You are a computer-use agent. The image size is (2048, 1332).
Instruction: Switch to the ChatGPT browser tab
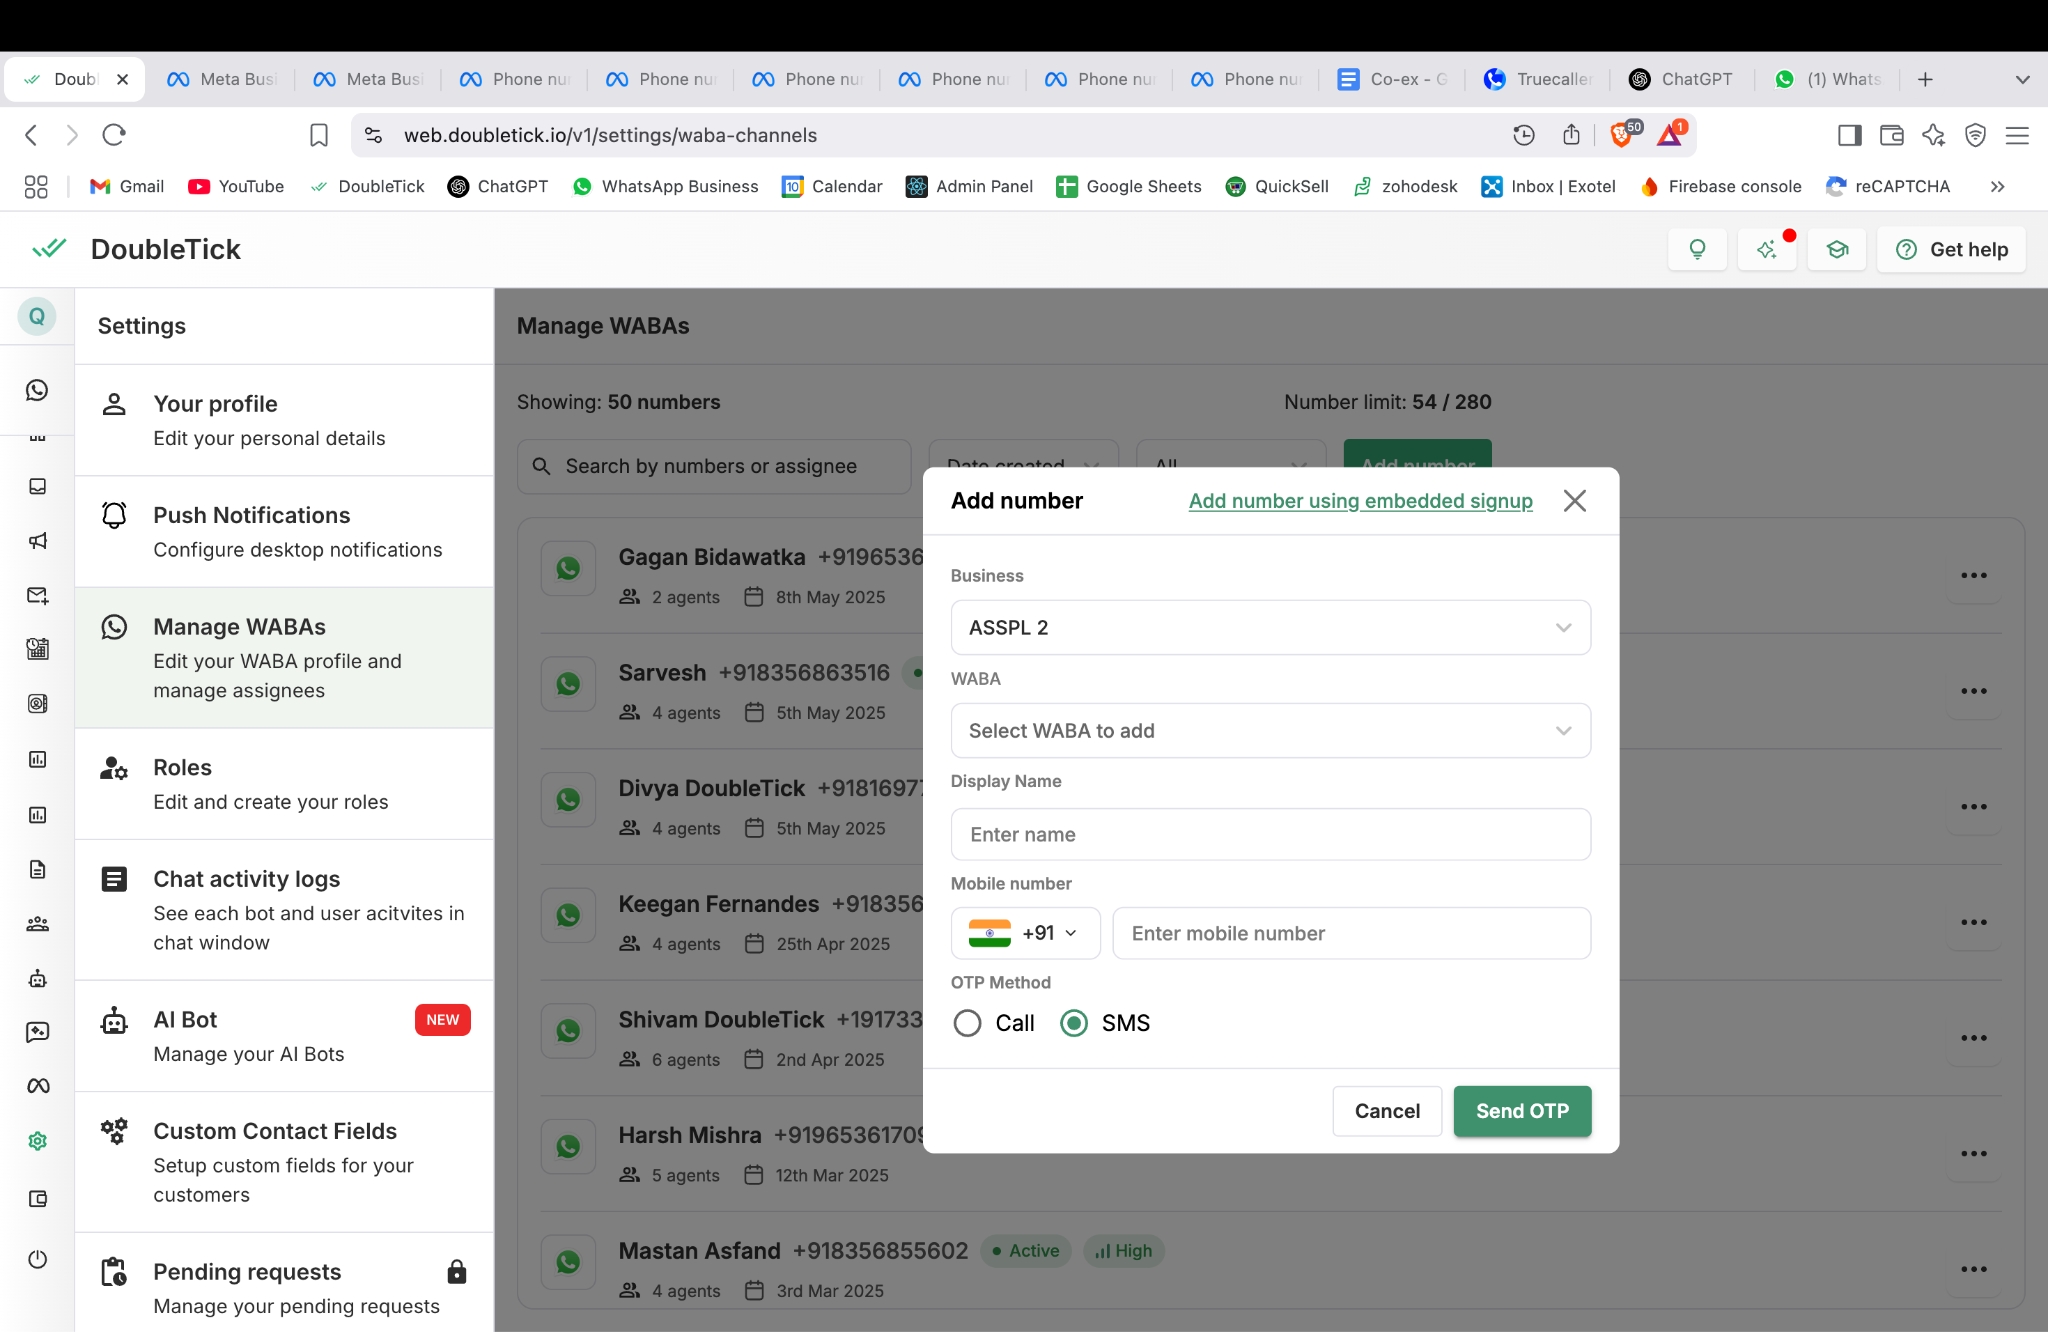tap(1682, 79)
